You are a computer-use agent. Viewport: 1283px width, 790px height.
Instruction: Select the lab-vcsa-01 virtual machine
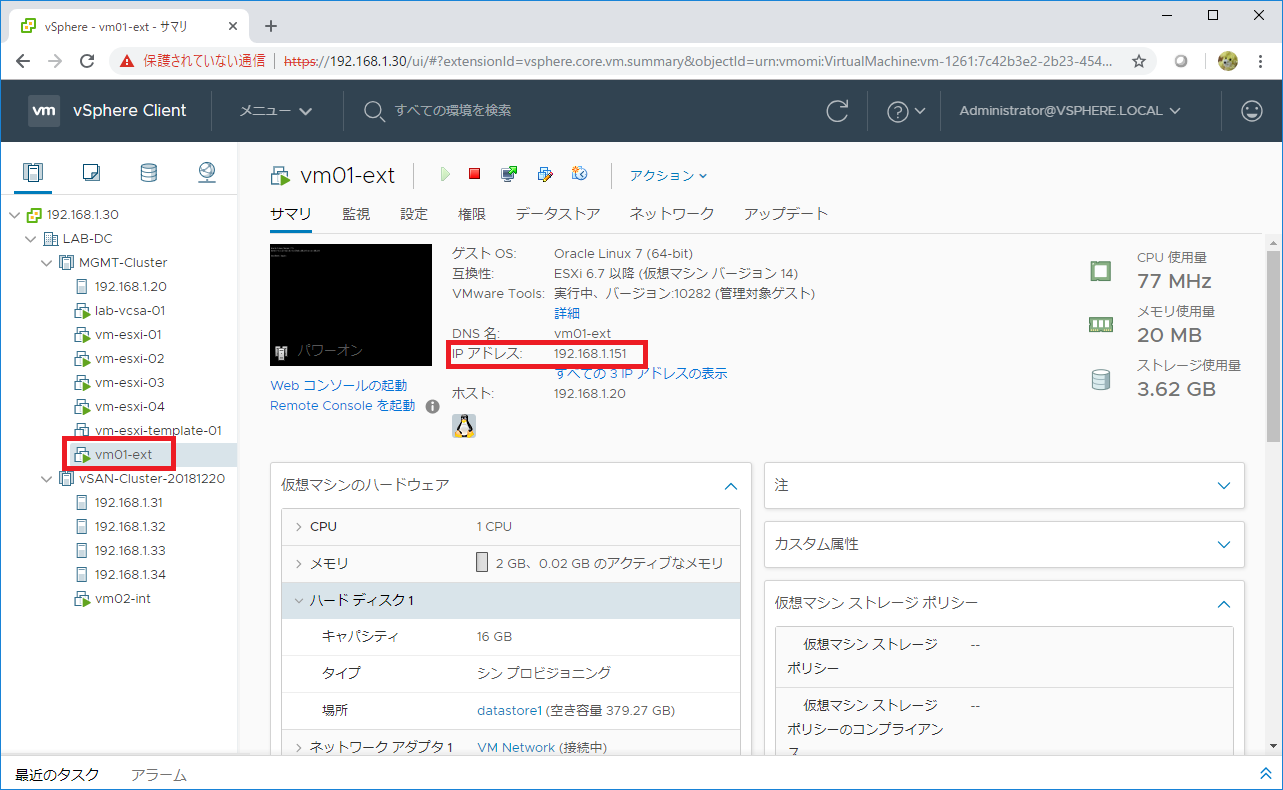click(x=129, y=310)
